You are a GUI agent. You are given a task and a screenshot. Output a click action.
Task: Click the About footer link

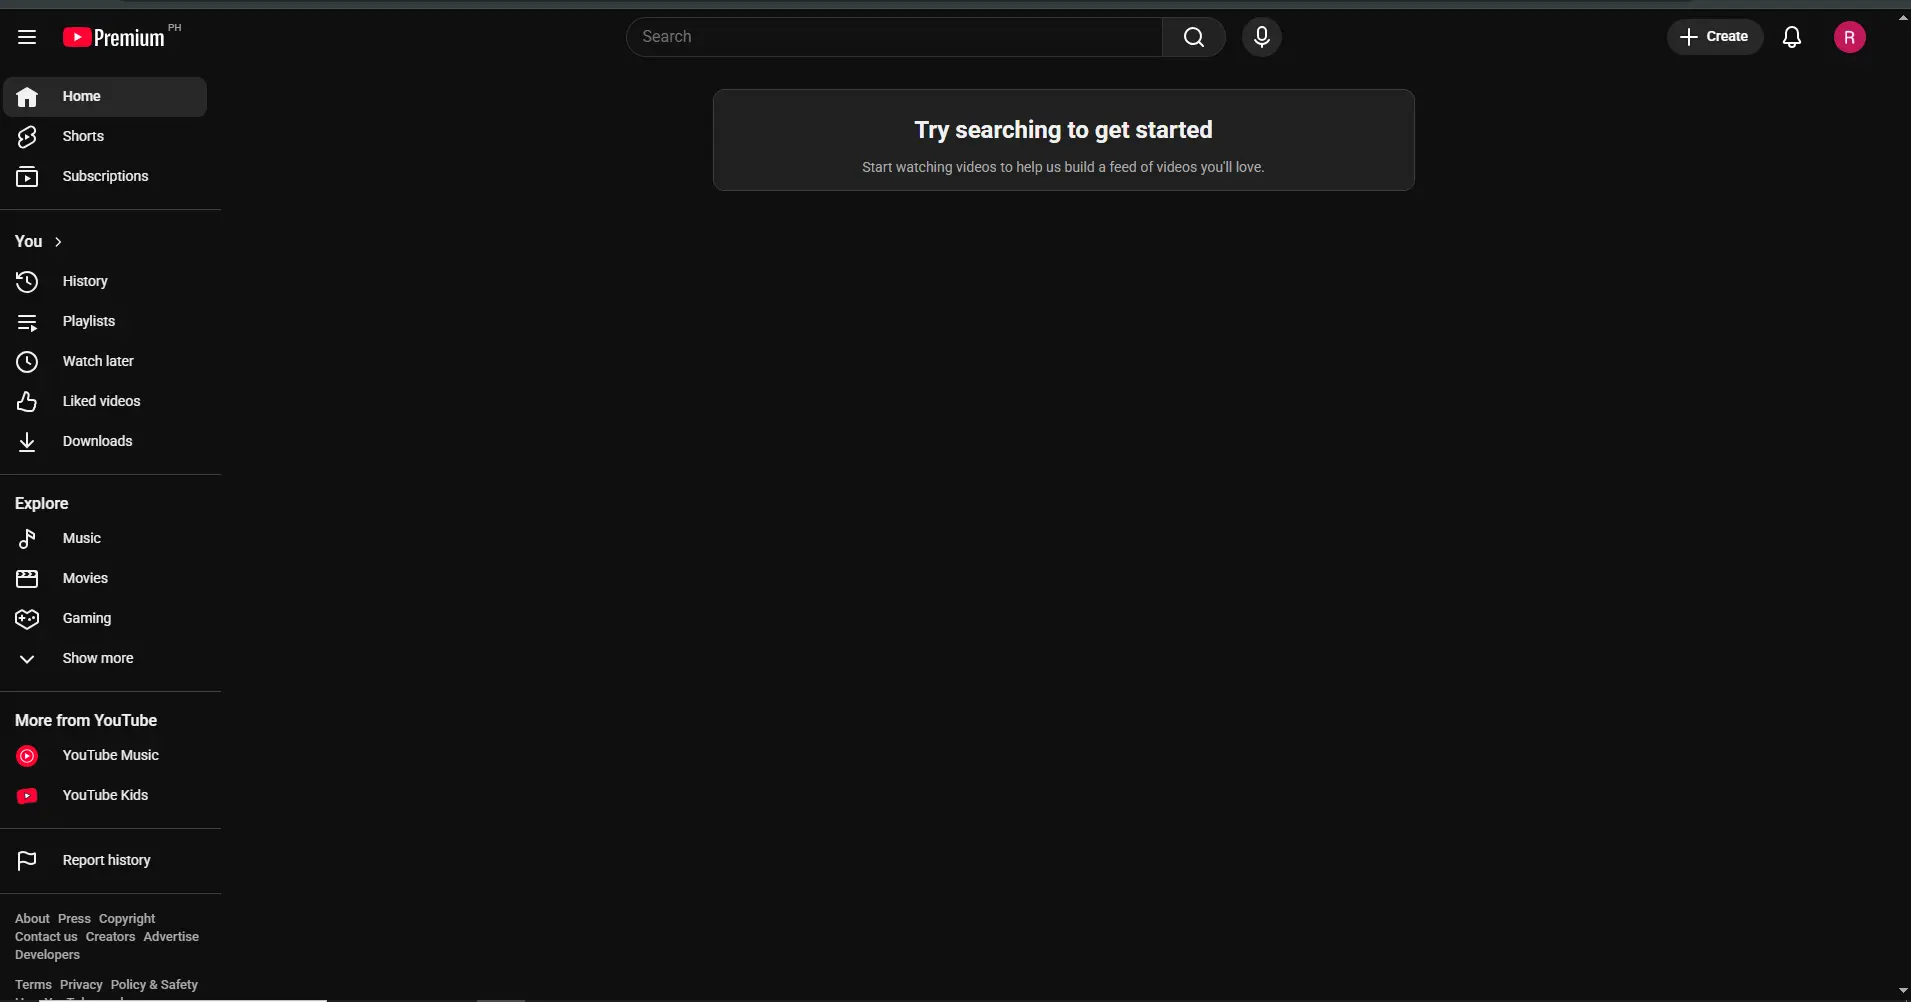click(32, 919)
